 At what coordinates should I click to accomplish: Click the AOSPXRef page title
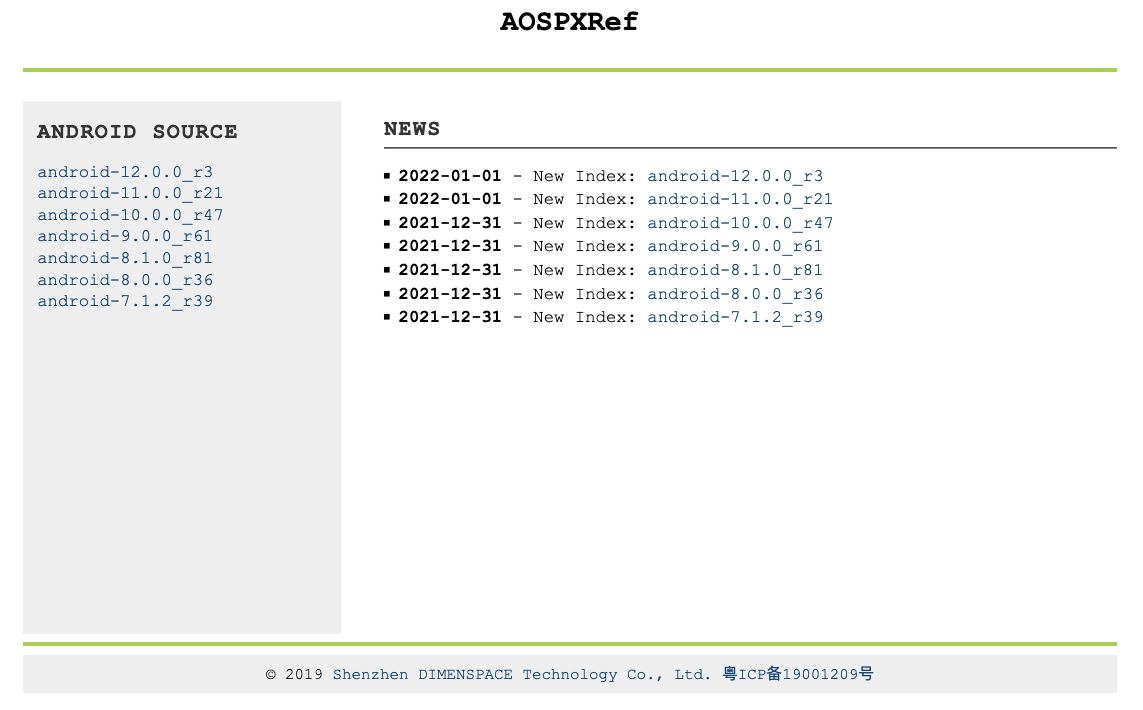(x=569, y=22)
